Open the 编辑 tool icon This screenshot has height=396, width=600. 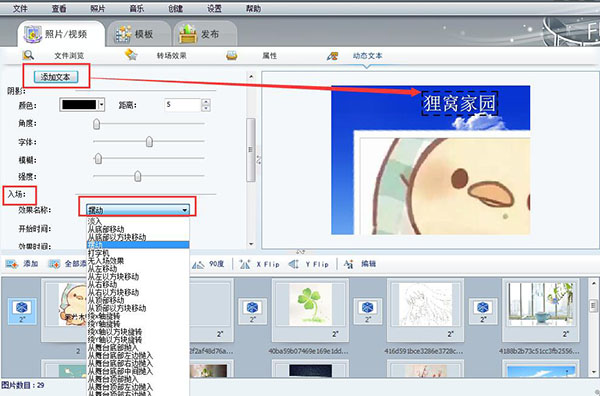click(348, 264)
